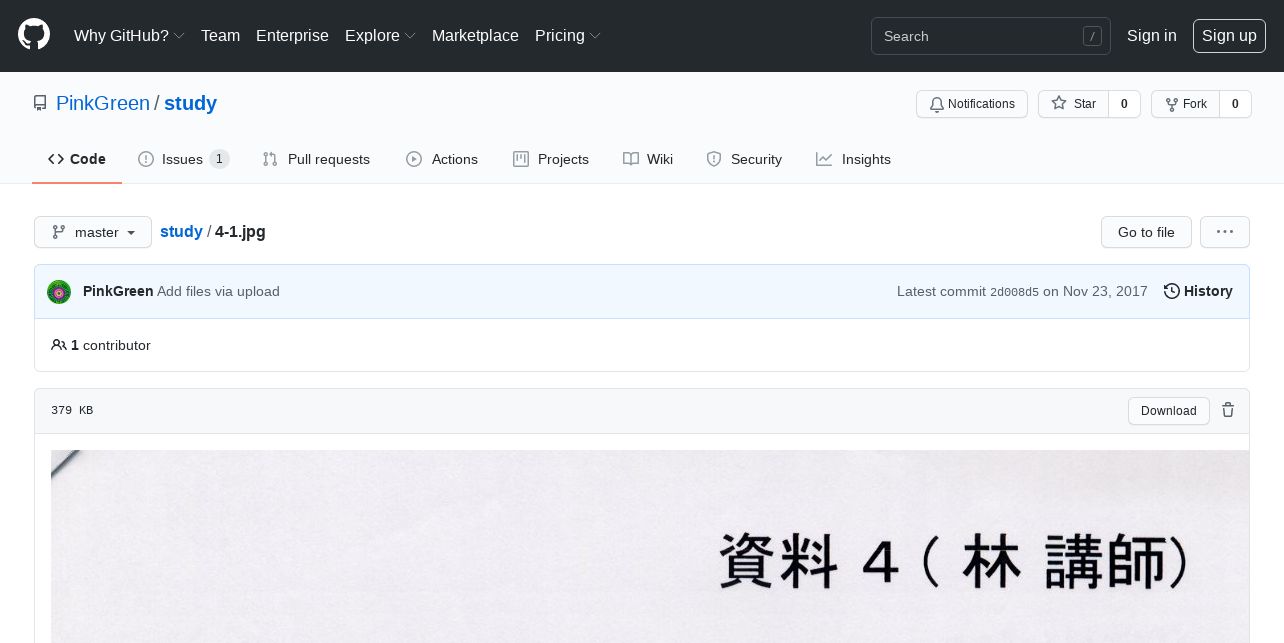Image resolution: width=1284 pixels, height=643 pixels.
Task: Open the Pull requests tab
Action: click(x=316, y=159)
